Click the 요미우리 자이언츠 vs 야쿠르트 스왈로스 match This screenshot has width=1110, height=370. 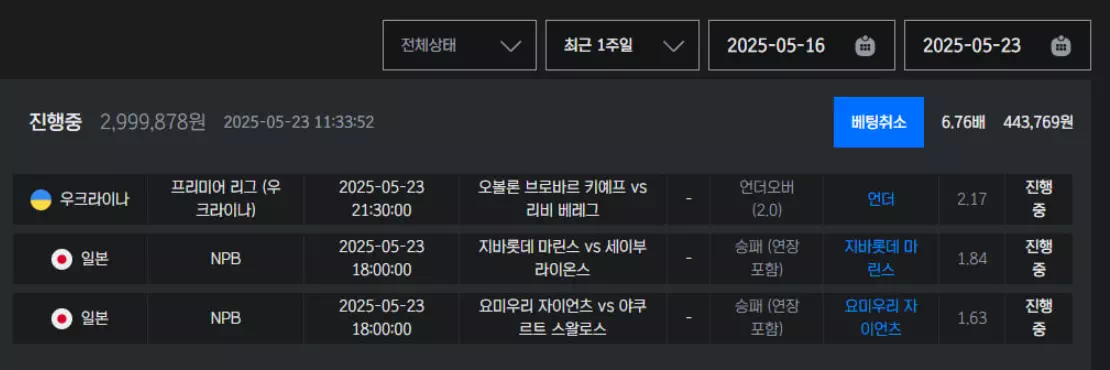click(563, 318)
